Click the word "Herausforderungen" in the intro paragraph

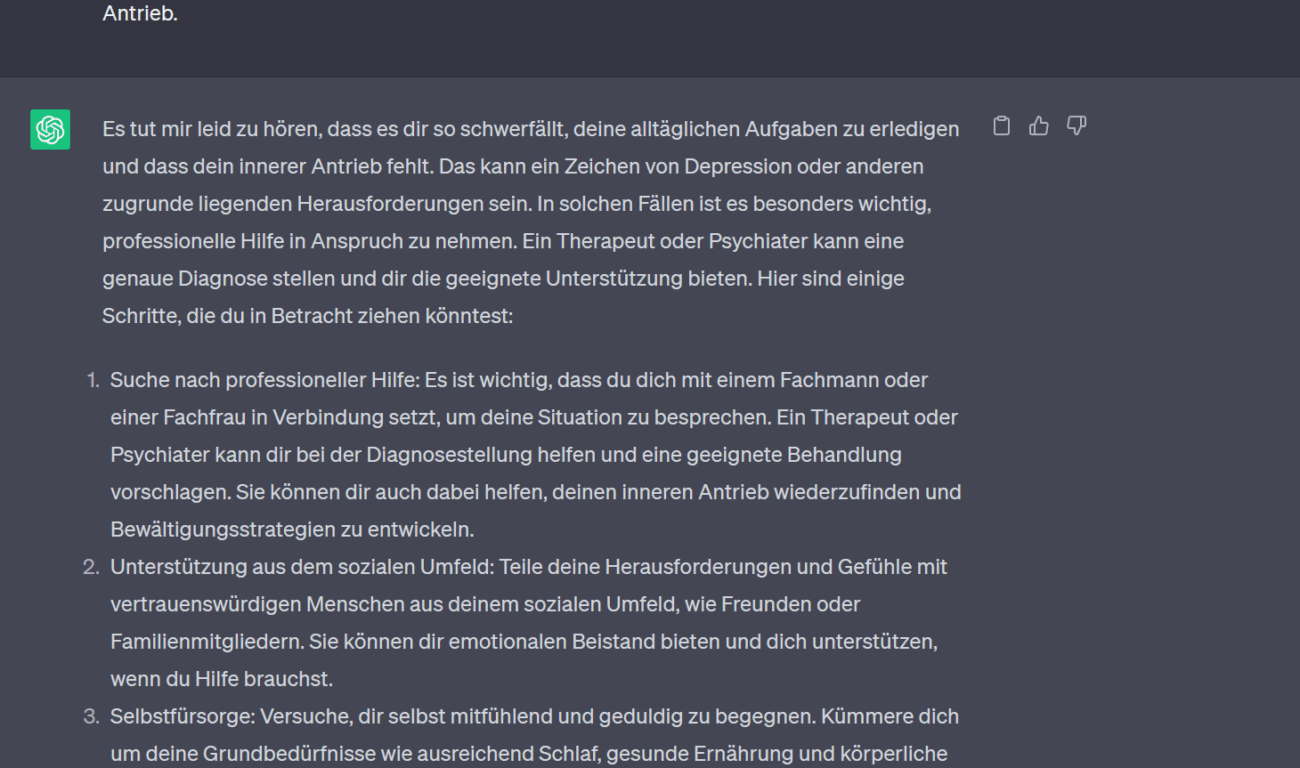(412, 204)
